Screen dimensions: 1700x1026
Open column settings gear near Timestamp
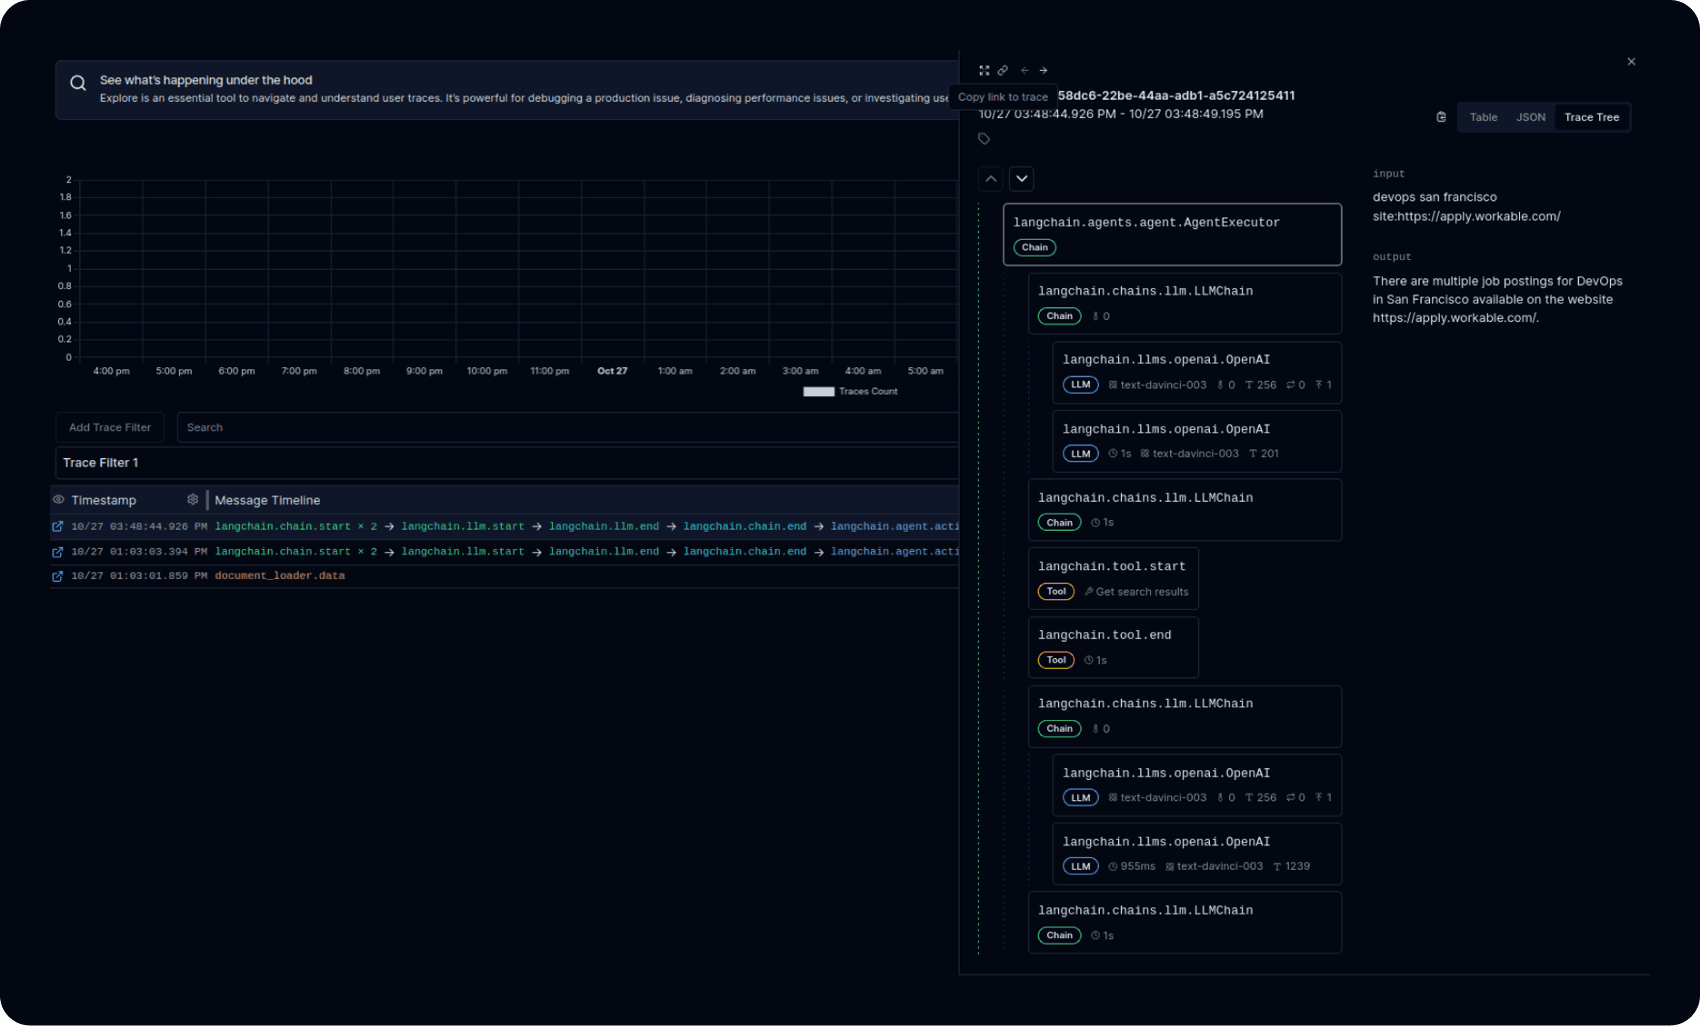(192, 500)
